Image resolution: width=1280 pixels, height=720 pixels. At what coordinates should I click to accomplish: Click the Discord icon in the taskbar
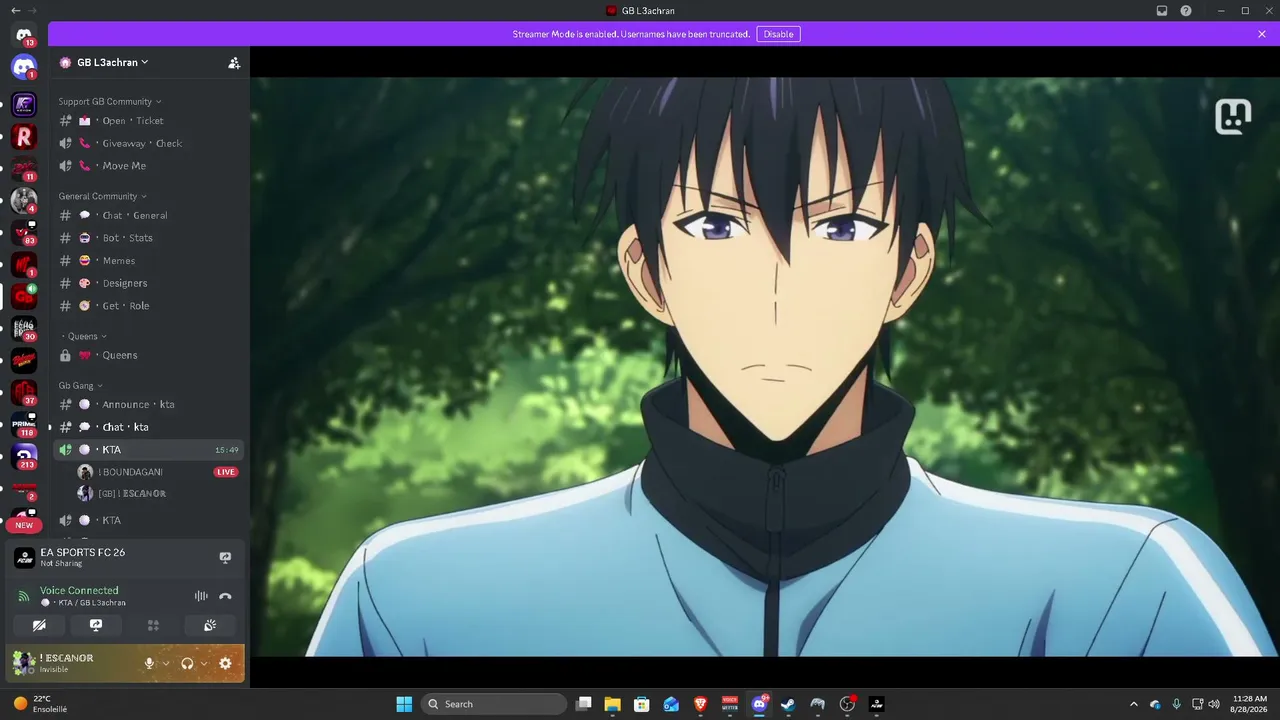point(759,704)
